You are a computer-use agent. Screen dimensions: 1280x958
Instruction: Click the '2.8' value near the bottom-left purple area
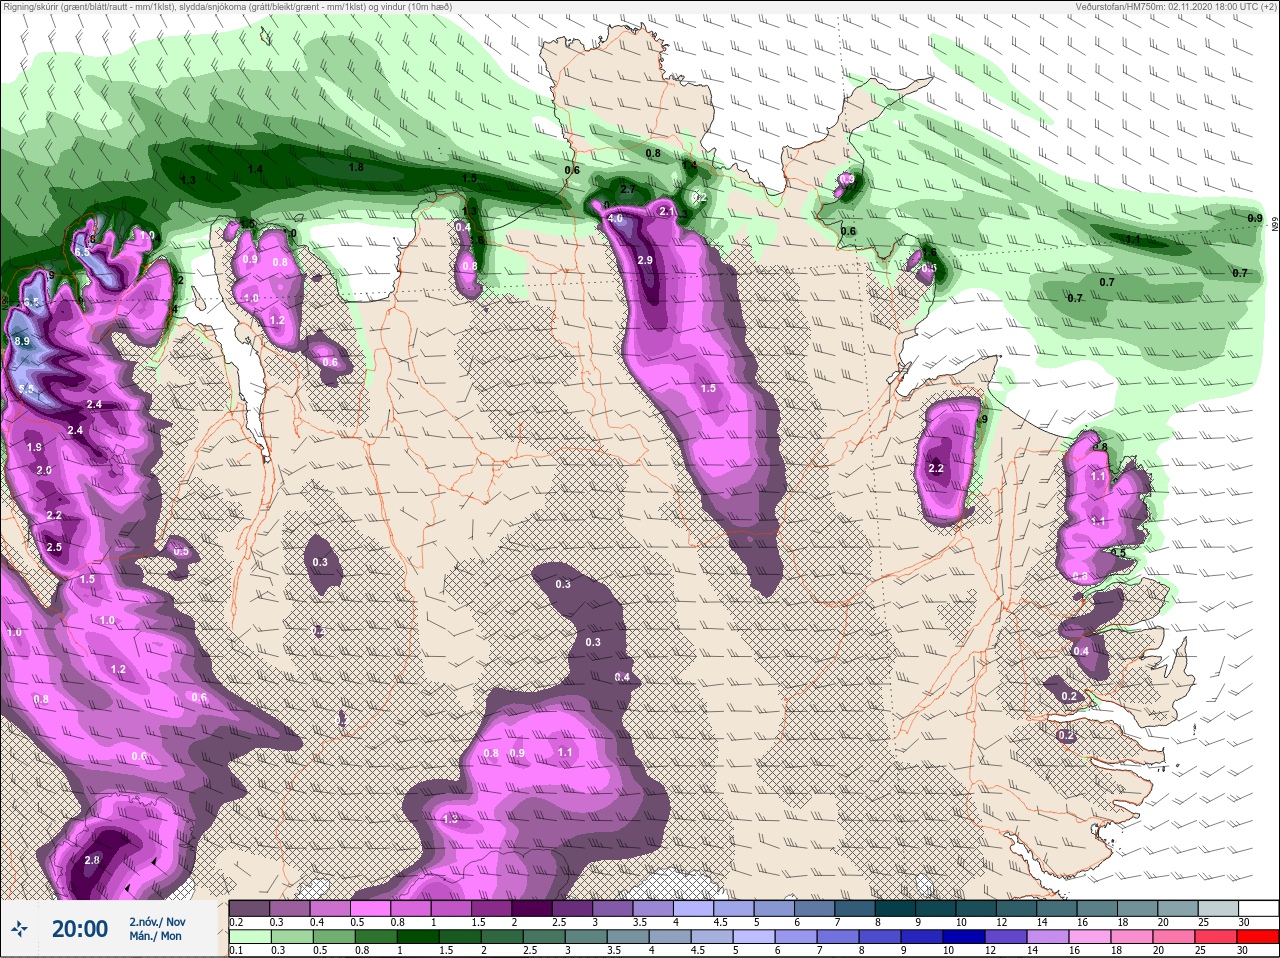point(92,860)
